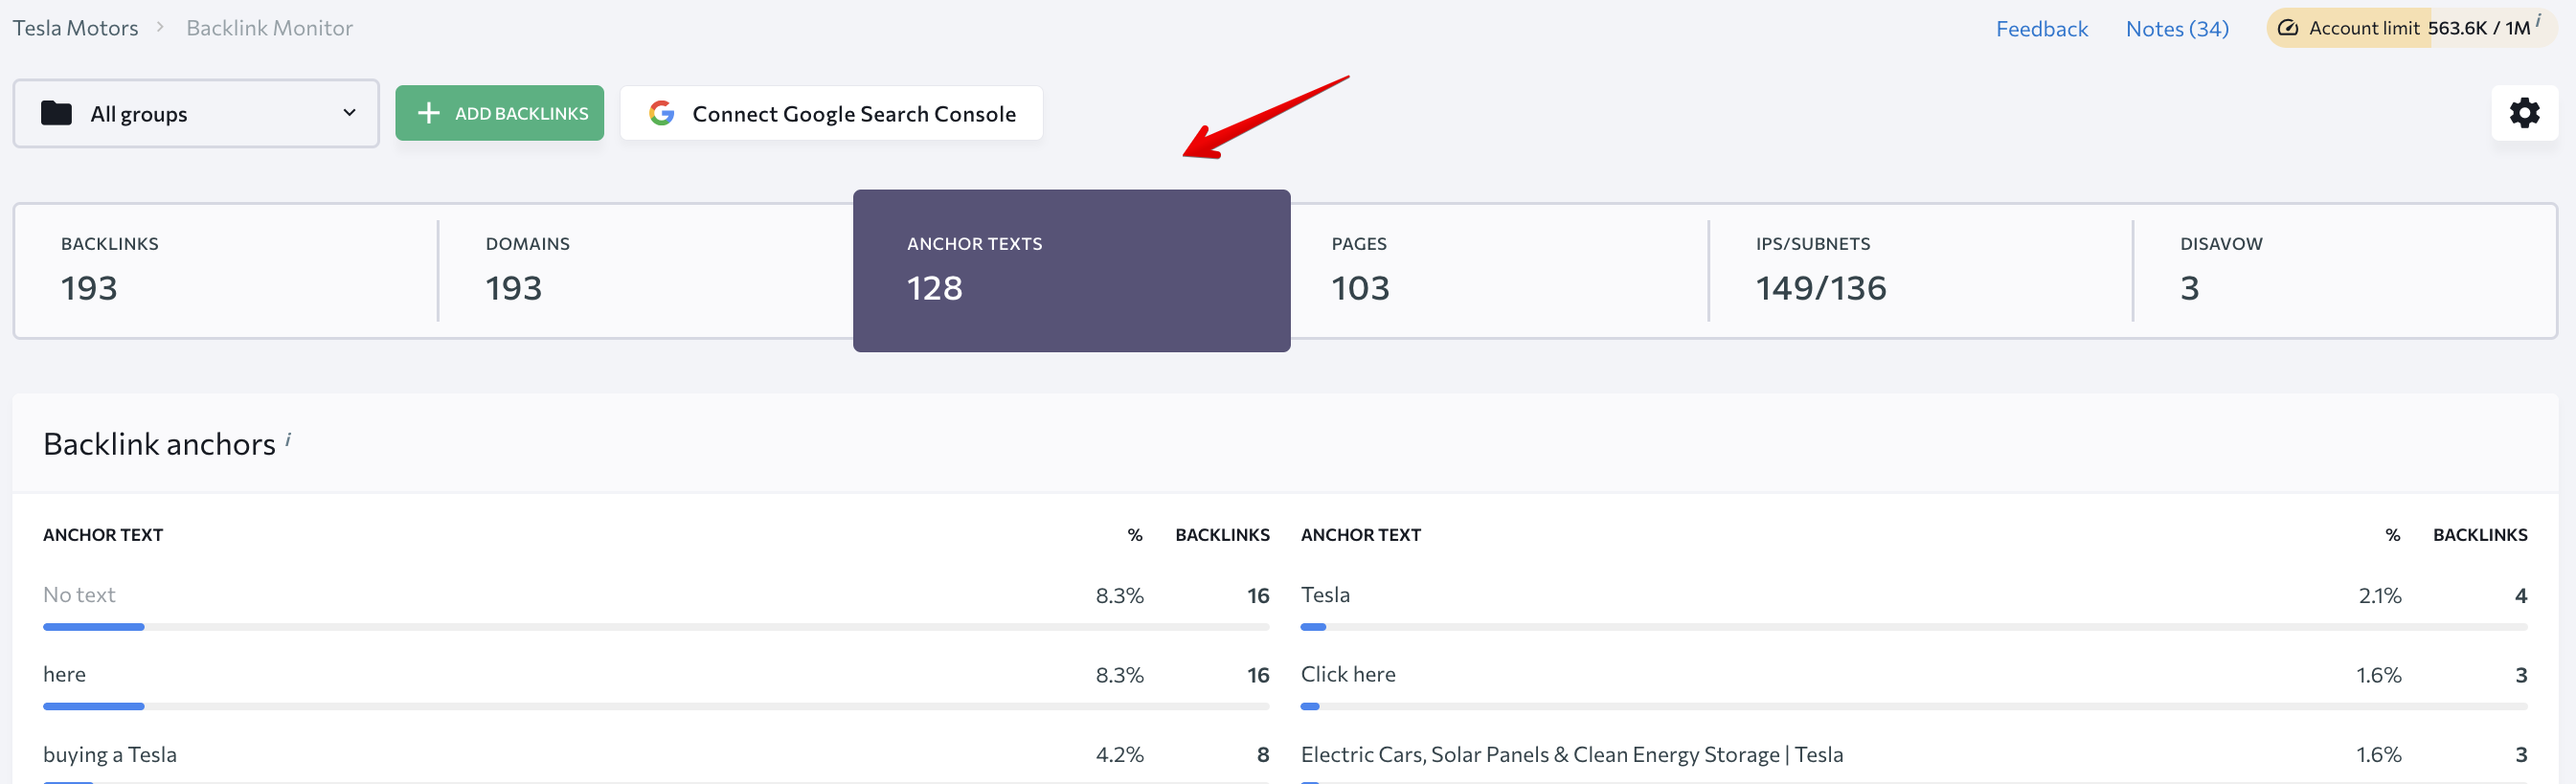
Task: Click backlinks count 8 for buying a Tesla
Action: 1263,755
